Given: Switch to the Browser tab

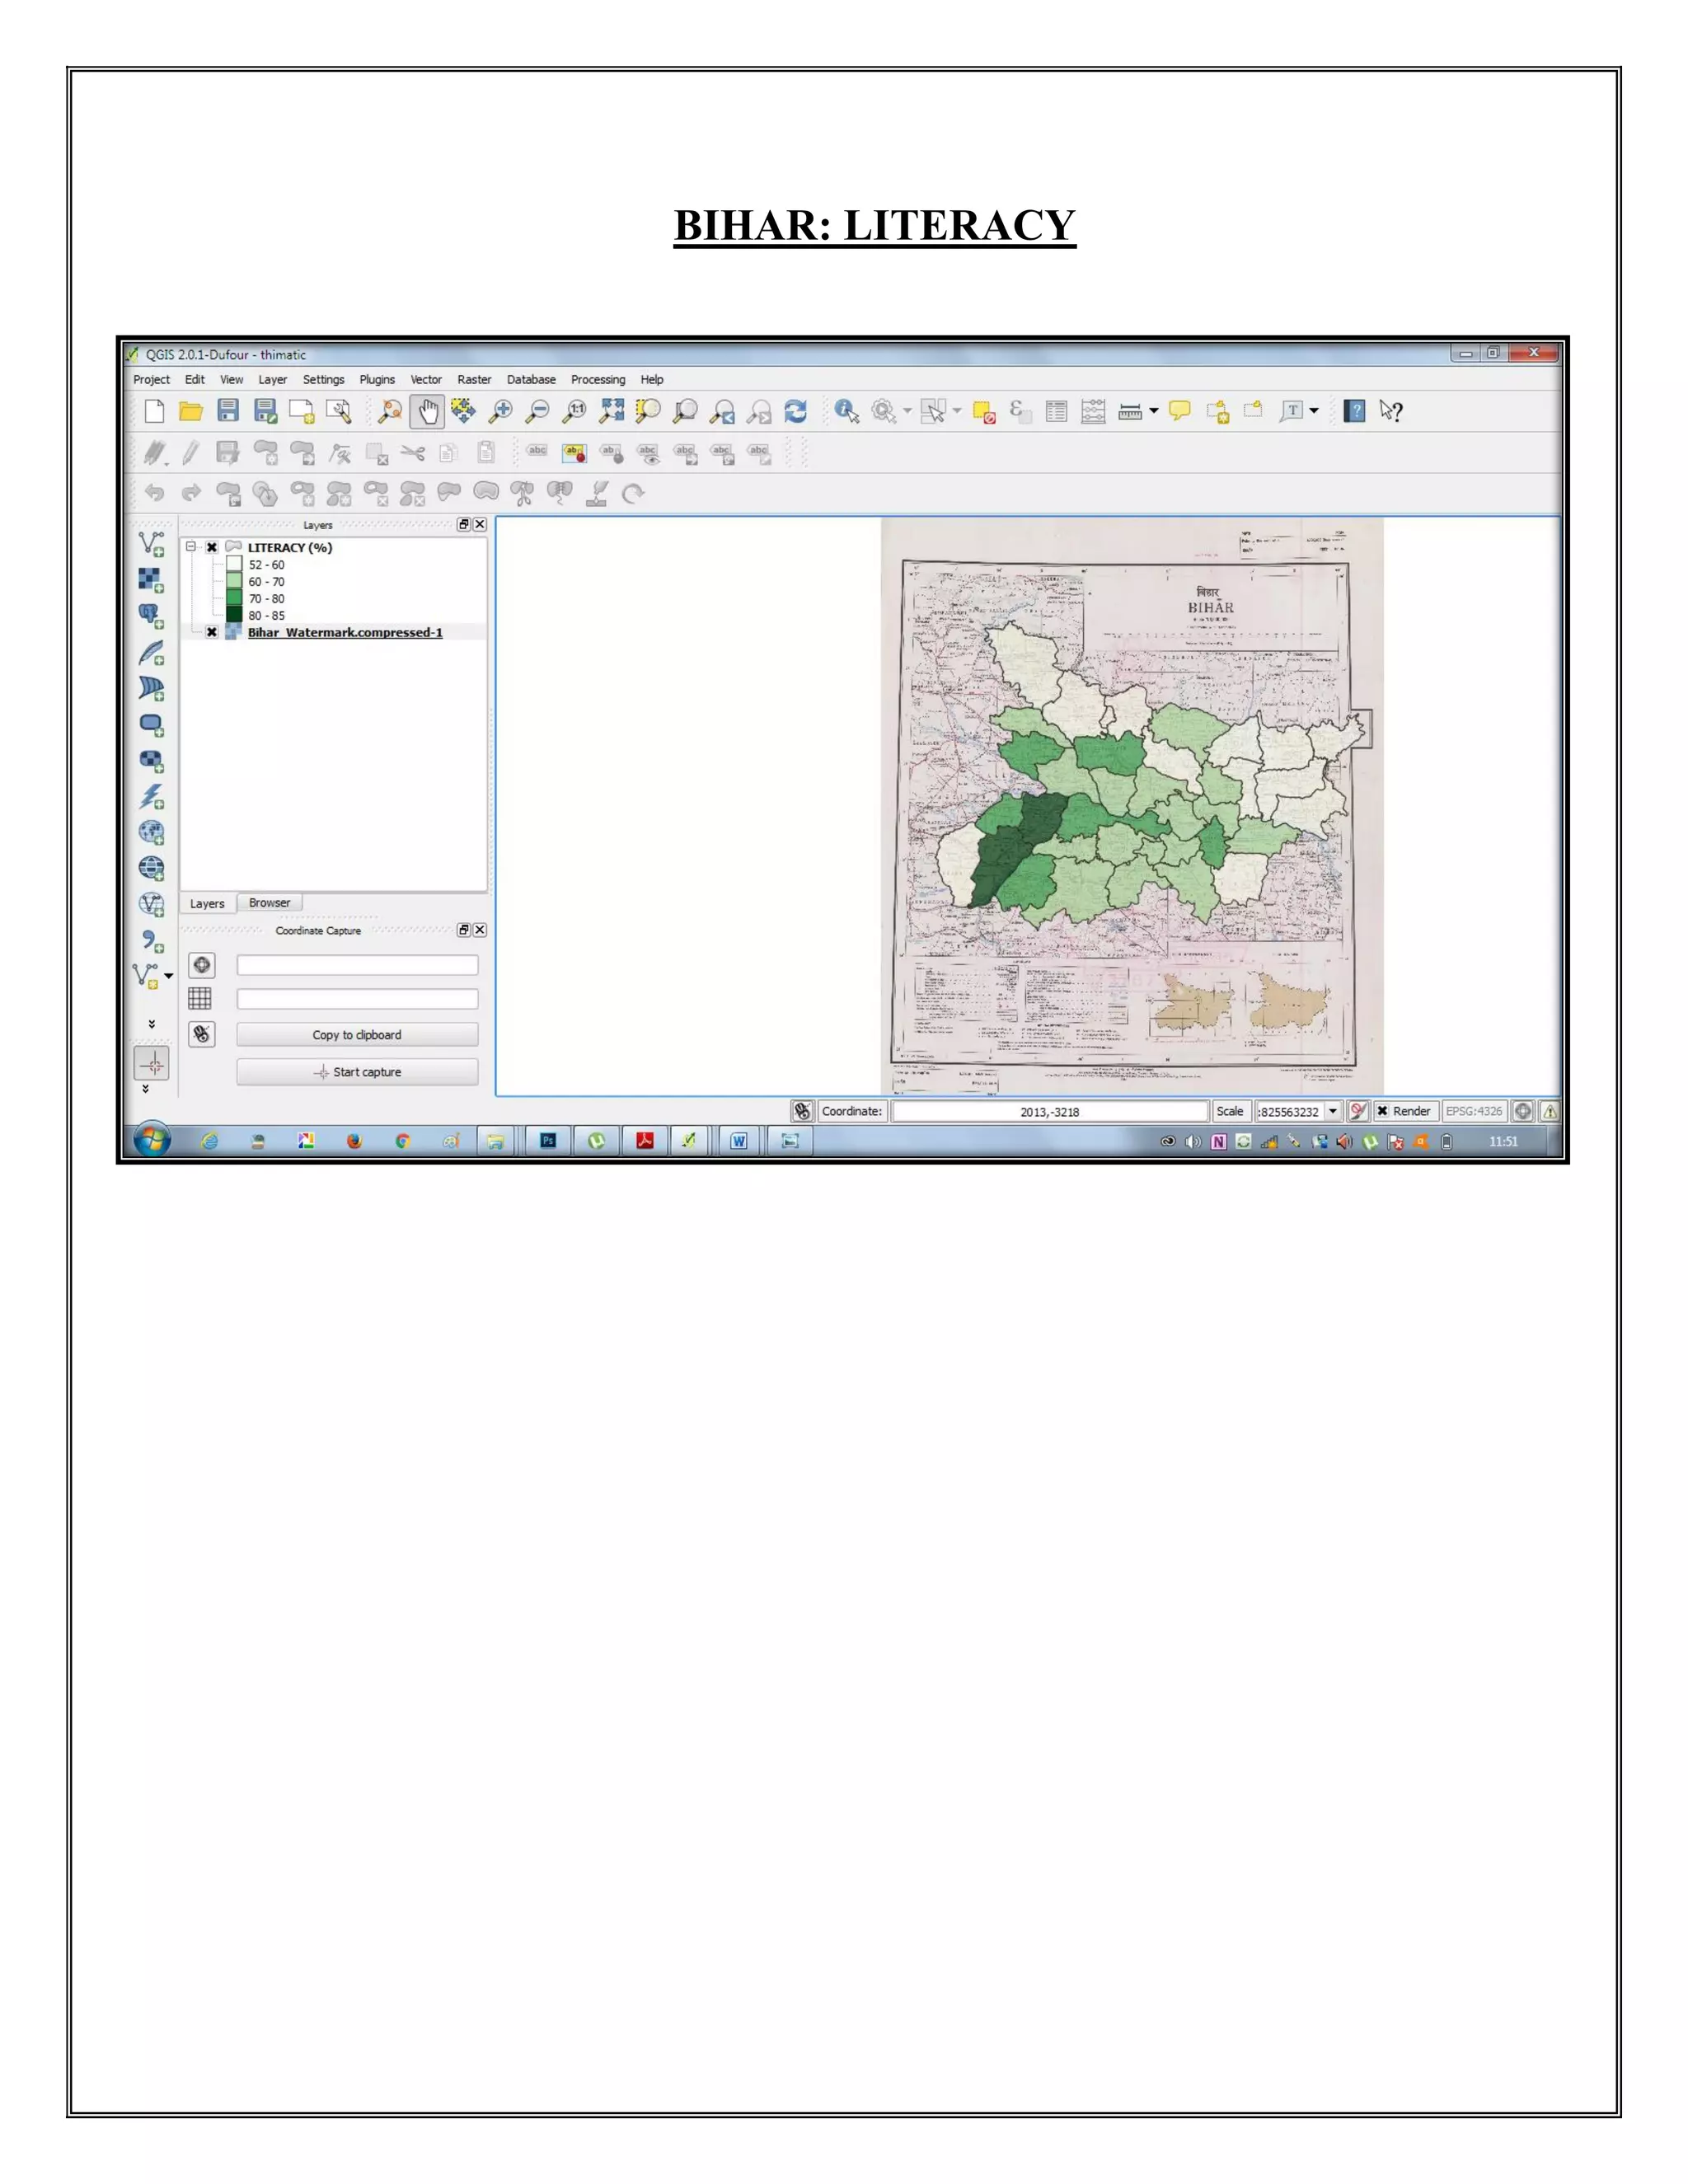Looking at the screenshot, I should tap(269, 903).
